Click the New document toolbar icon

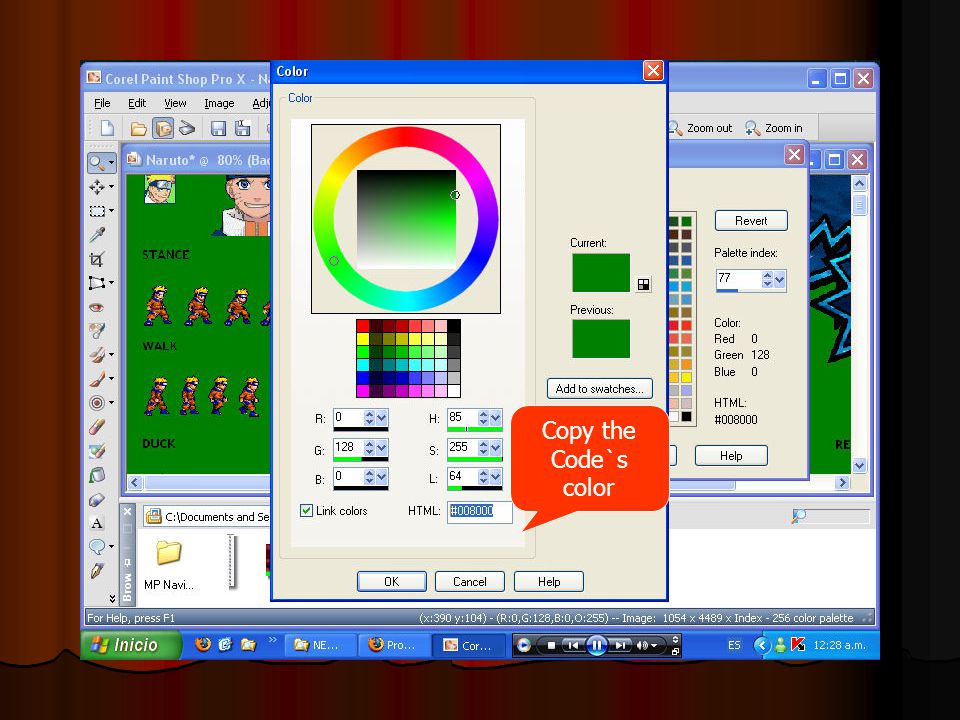tap(107, 127)
